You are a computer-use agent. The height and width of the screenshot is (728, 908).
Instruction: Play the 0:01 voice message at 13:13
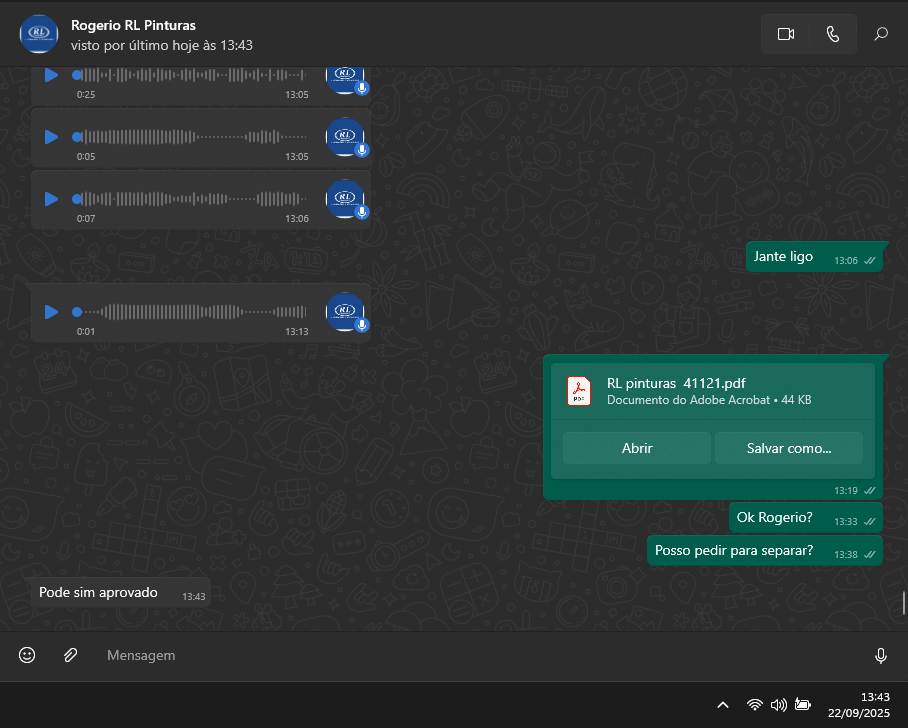click(x=51, y=312)
